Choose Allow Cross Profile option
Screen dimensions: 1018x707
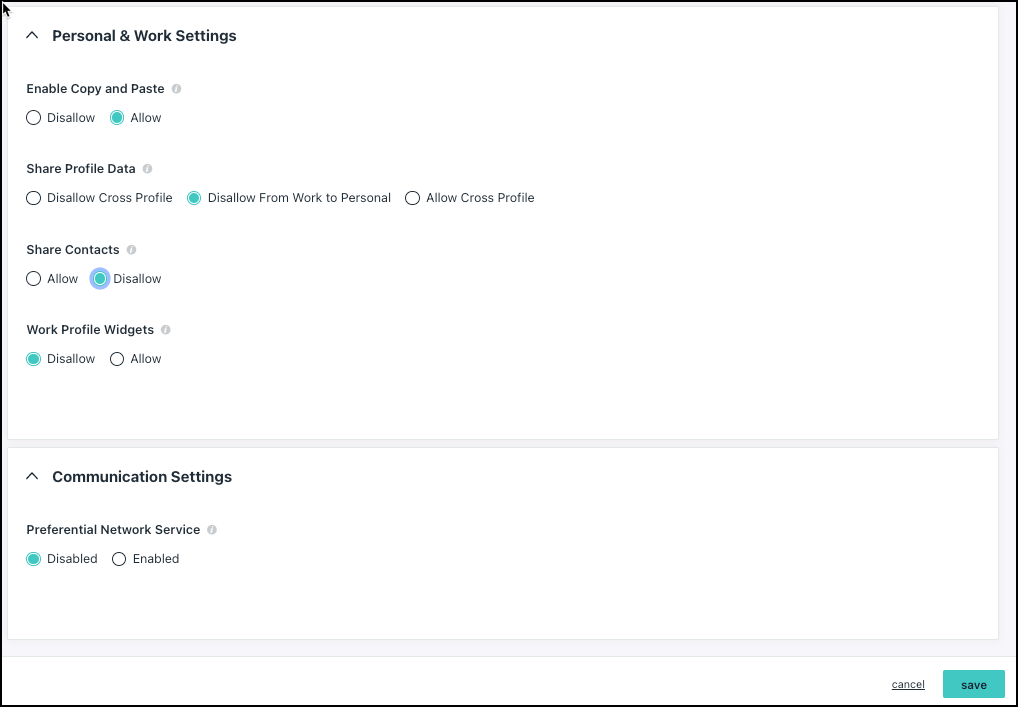(413, 198)
